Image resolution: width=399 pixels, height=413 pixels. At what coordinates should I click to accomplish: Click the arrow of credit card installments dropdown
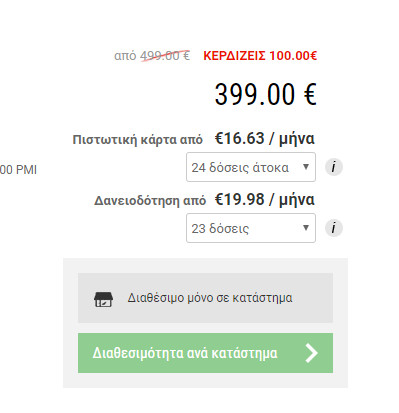pyautogui.click(x=306, y=167)
